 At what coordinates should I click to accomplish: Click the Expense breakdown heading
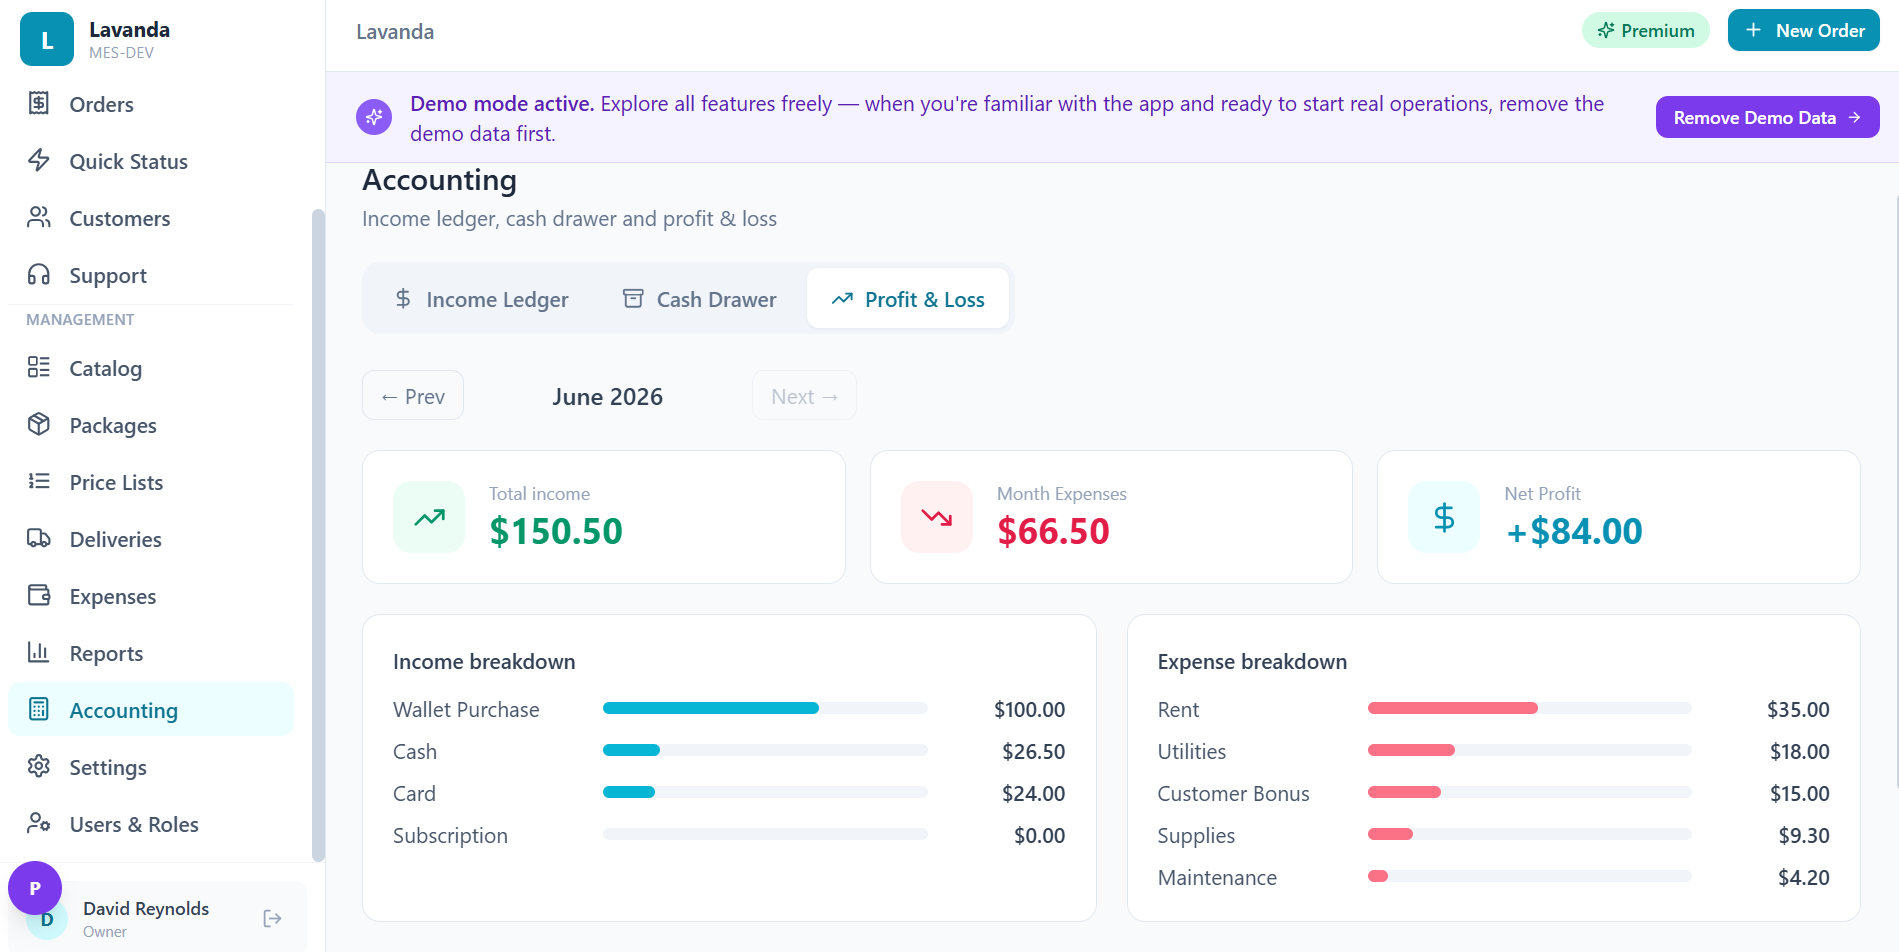pyautogui.click(x=1252, y=661)
